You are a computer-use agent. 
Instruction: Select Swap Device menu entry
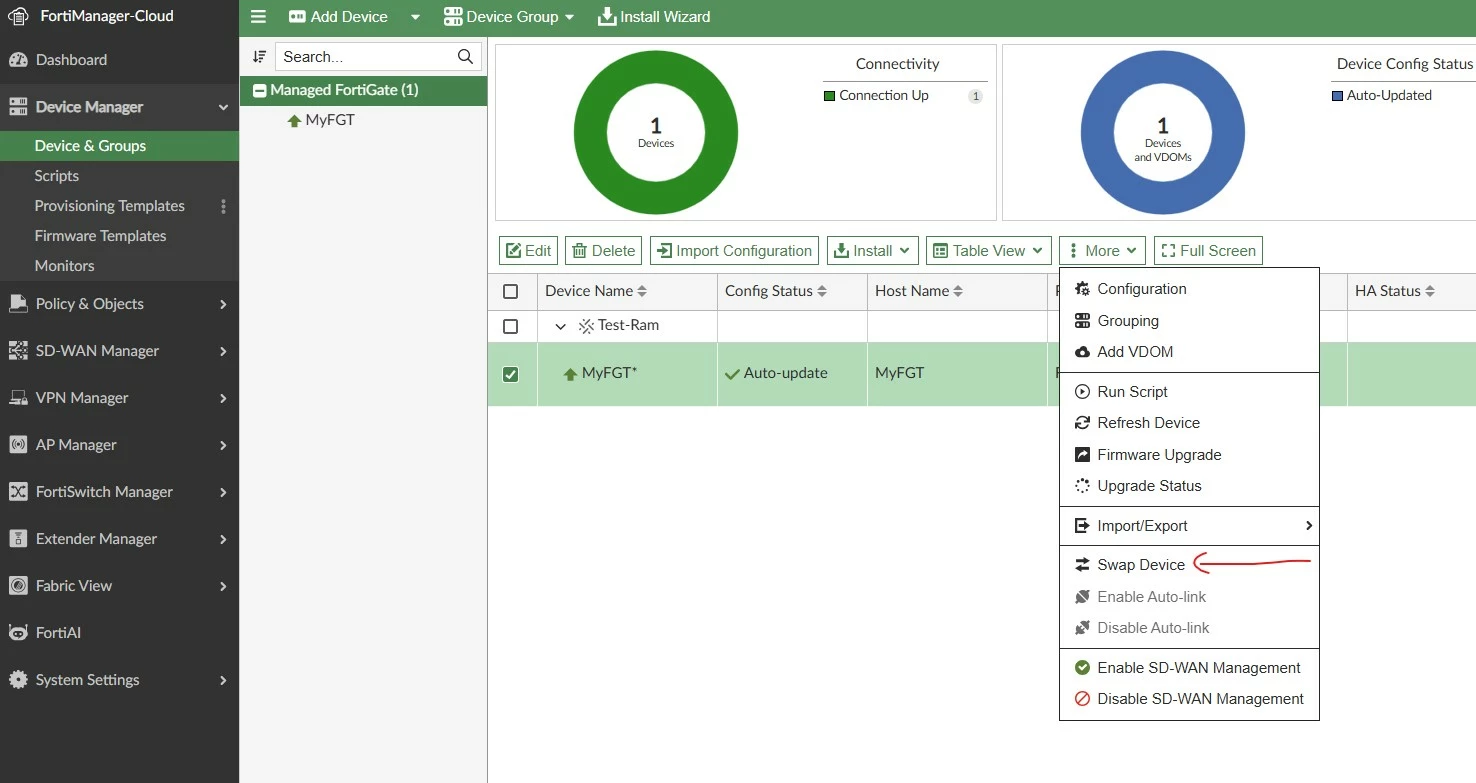click(1189, 565)
